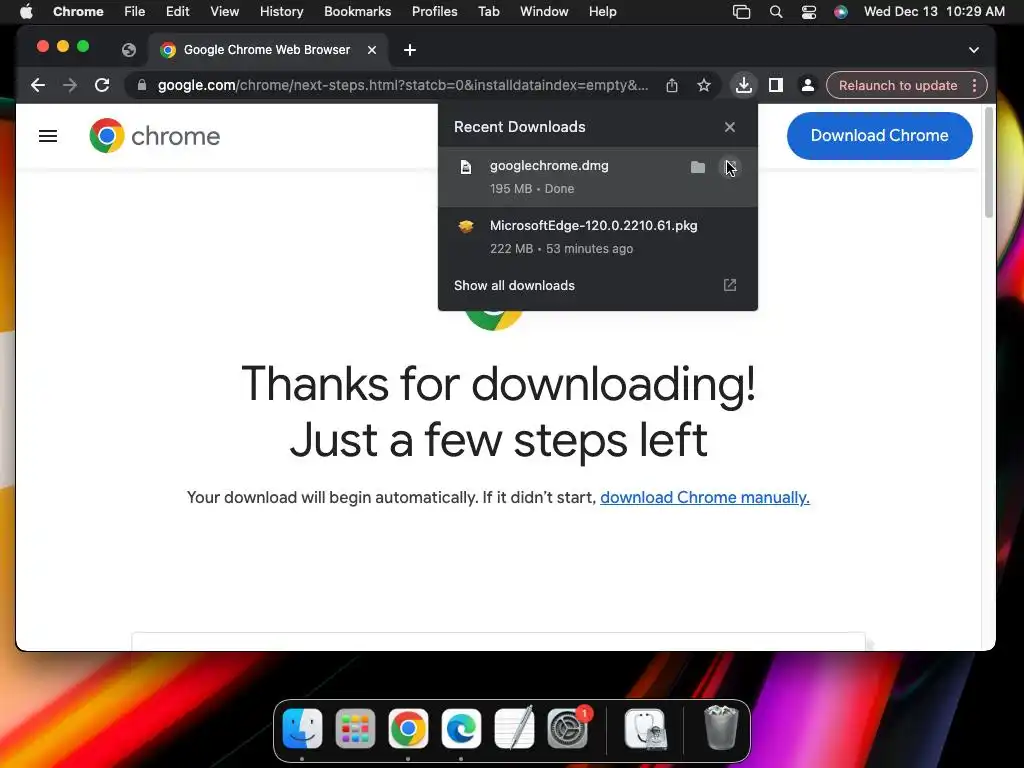Open TextEdit from the dock

pos(515,728)
